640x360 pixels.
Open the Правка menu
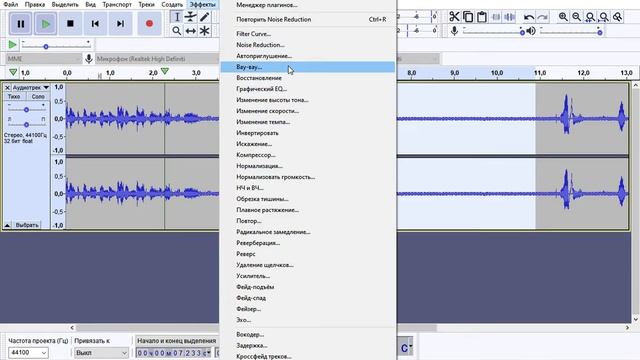(35, 4)
